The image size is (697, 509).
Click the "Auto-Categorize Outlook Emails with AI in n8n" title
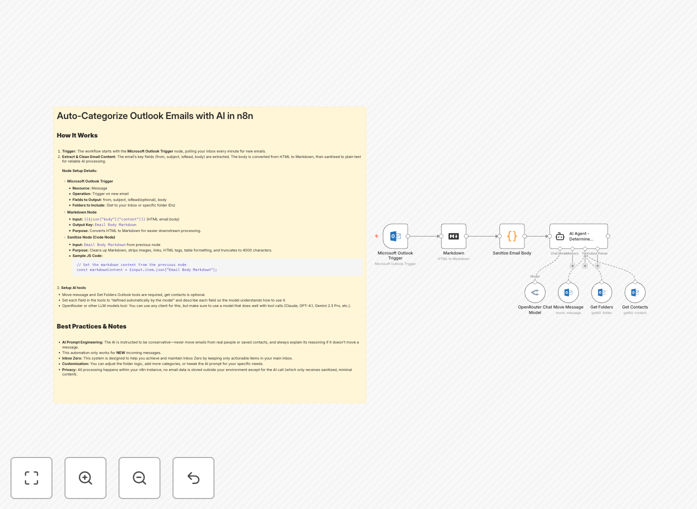click(x=155, y=116)
